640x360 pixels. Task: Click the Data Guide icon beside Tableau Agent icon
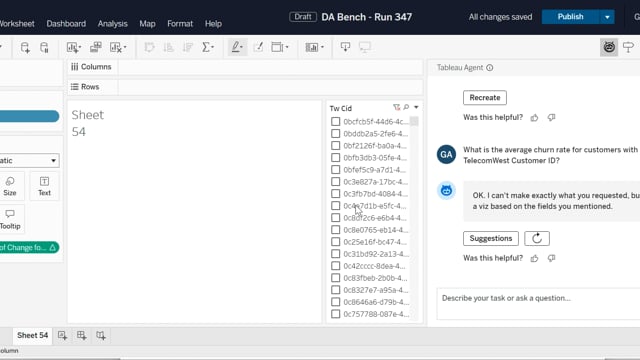pyautogui.click(x=629, y=47)
